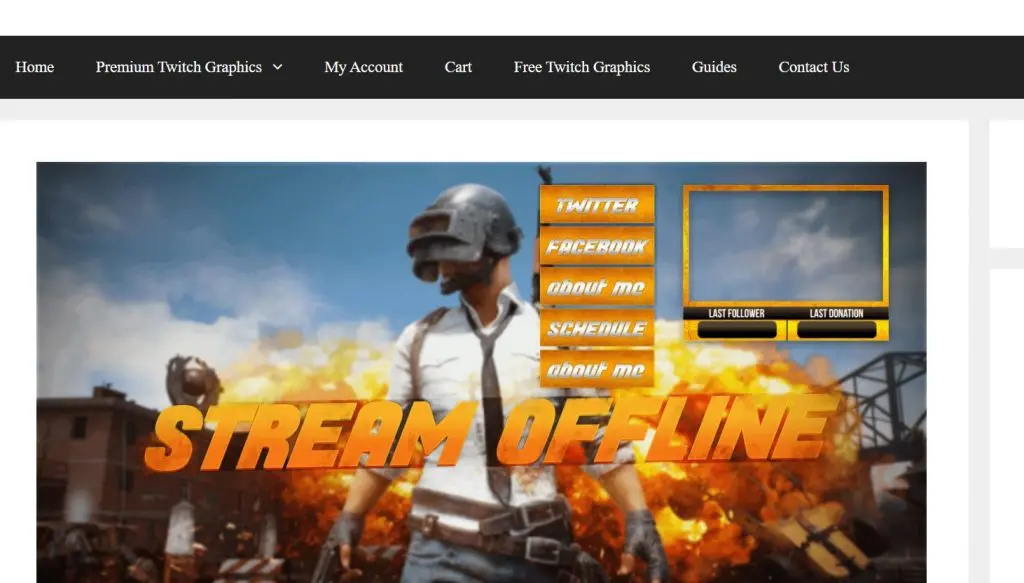Select Guides in the navigation bar
Screen dimensions: 1024x583
pyautogui.click(x=713, y=67)
